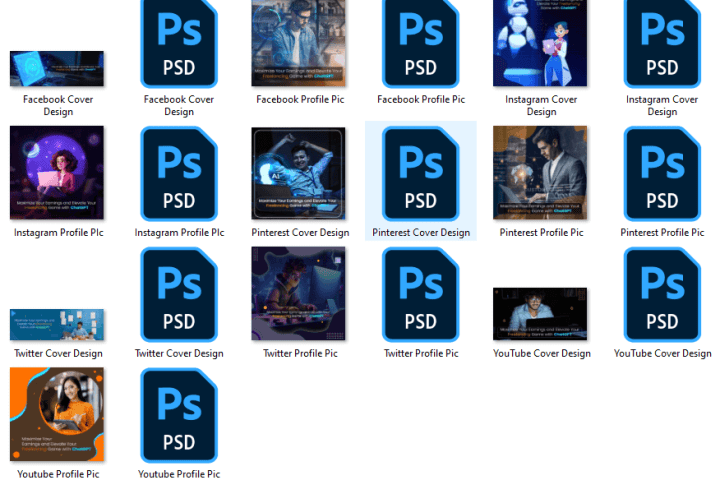
Task: Select the YouTube Cover Design PSD file icon
Action: pos(662,294)
